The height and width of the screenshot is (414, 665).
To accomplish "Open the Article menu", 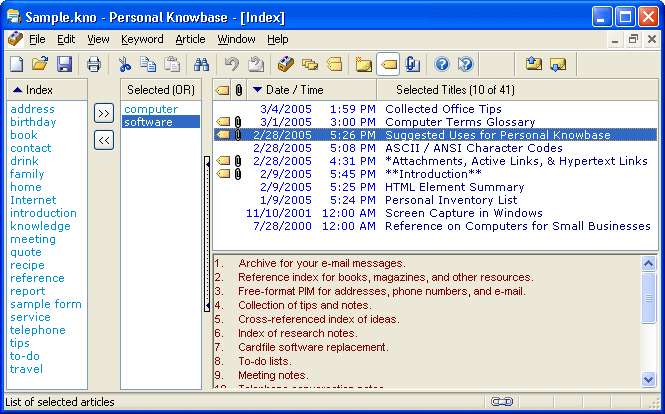I will point(190,39).
